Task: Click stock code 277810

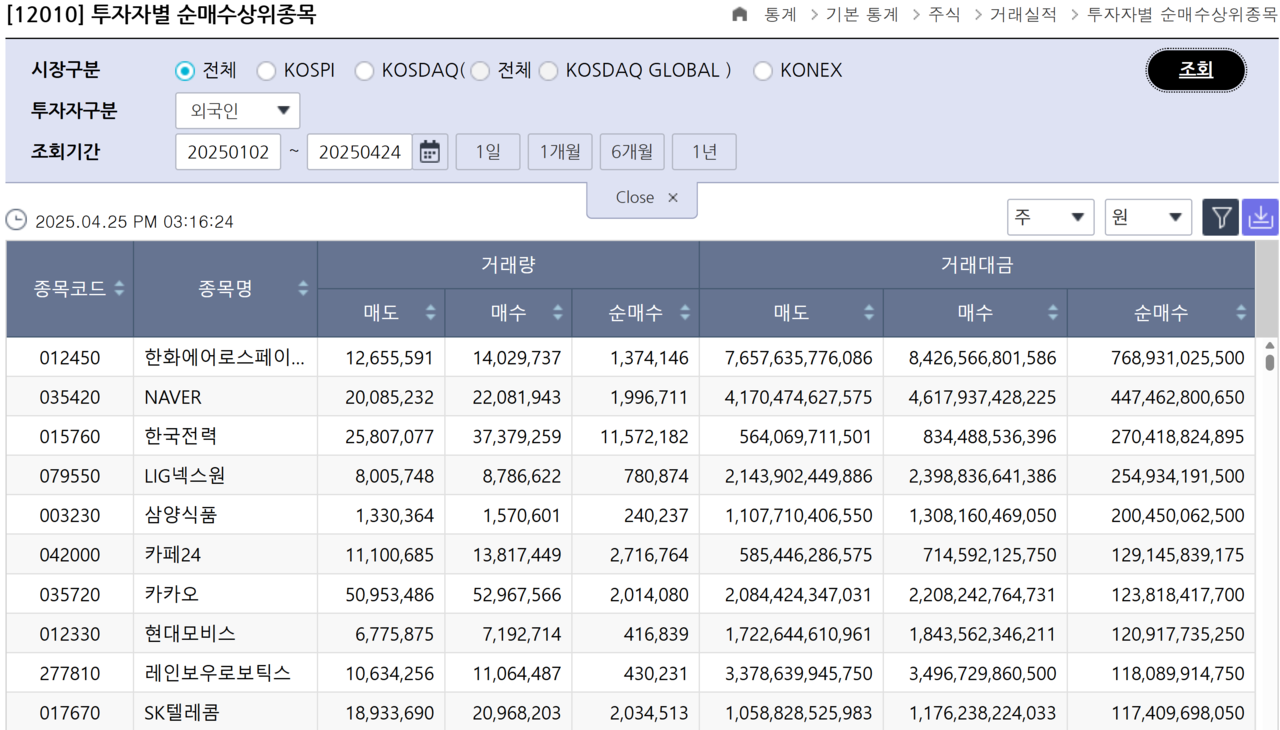Action: click(70, 673)
